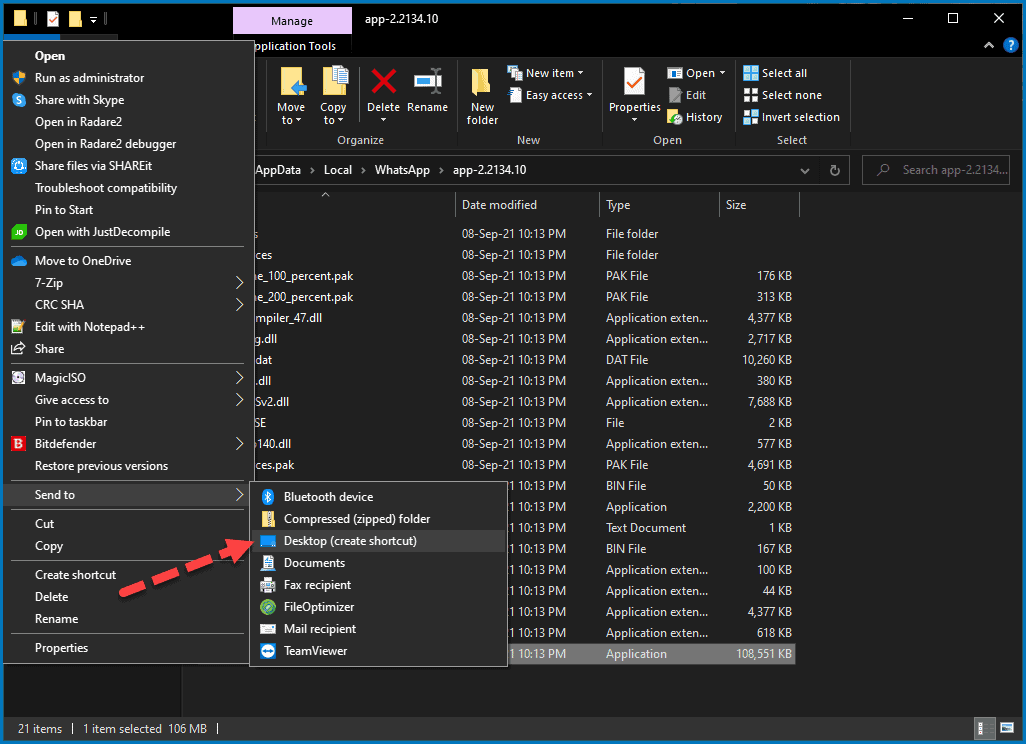Click Pin to taskbar
Image resolution: width=1026 pixels, height=744 pixels.
tap(128, 422)
